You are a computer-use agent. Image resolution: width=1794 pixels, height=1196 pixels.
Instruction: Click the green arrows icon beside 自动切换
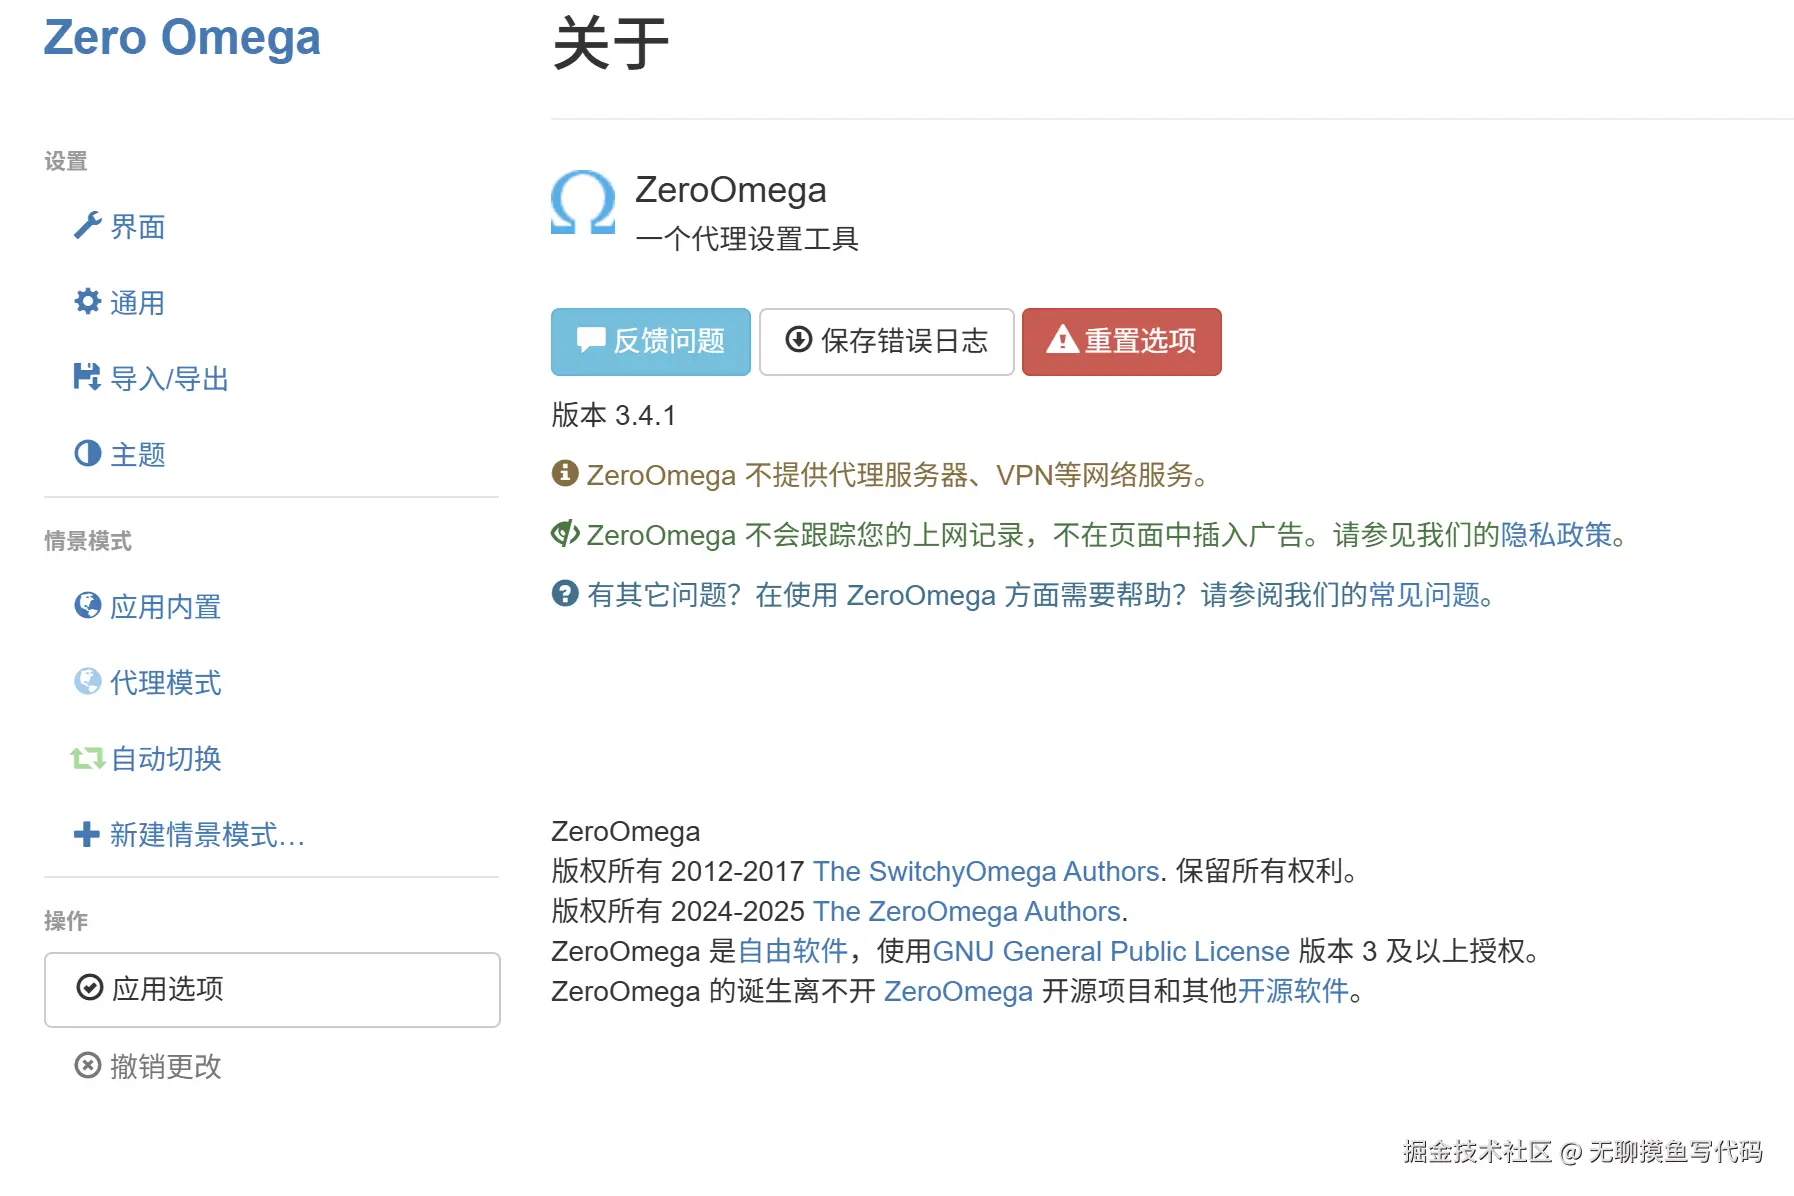tap(88, 758)
